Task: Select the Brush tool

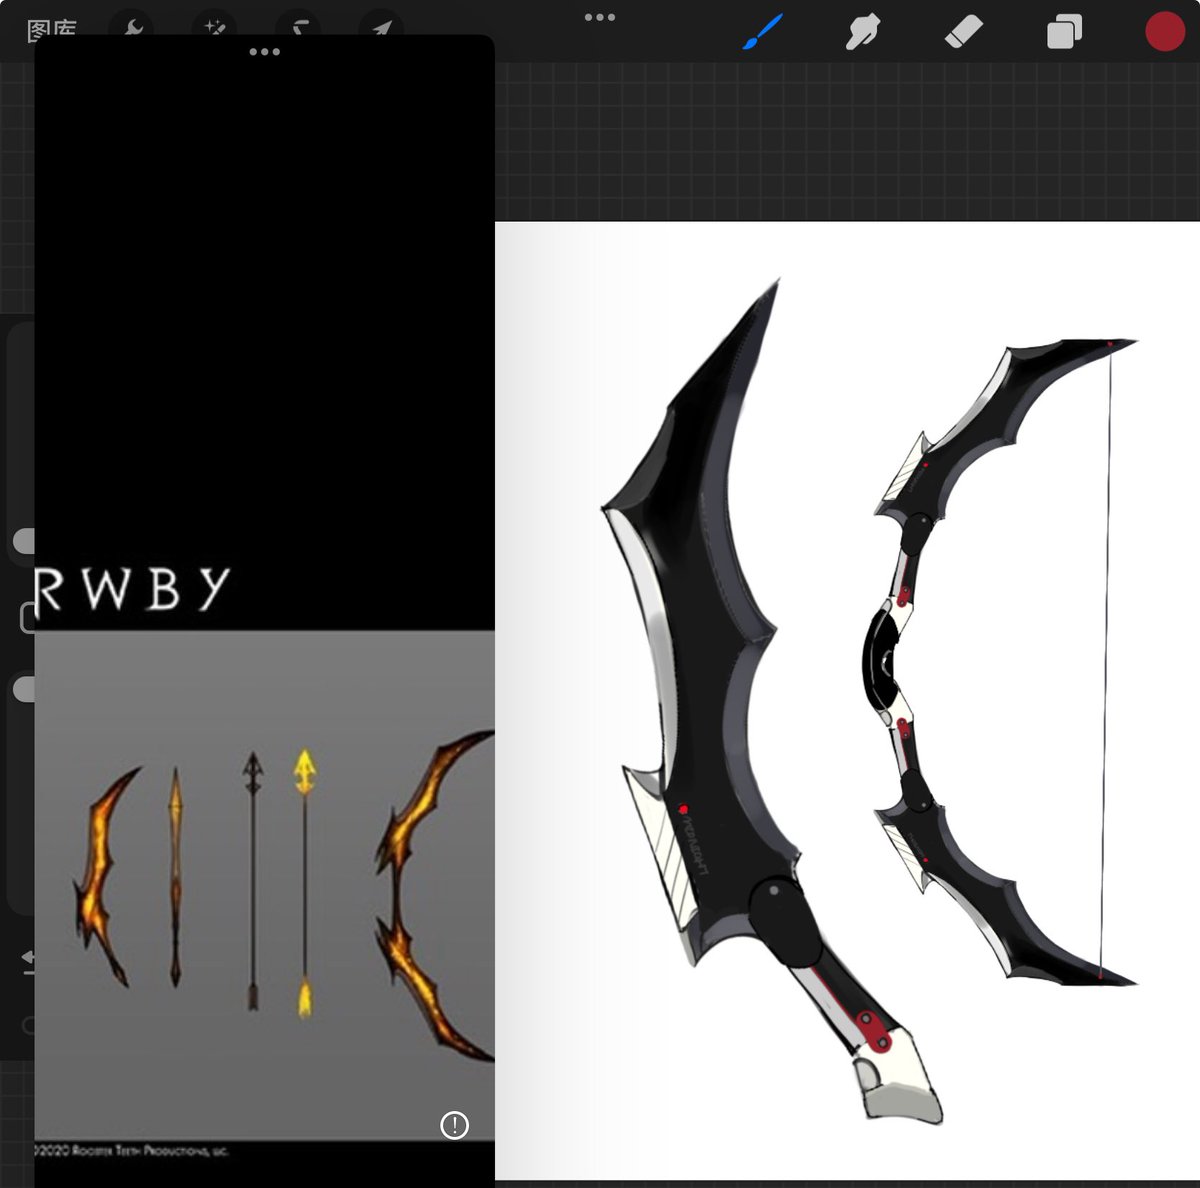Action: tap(764, 33)
